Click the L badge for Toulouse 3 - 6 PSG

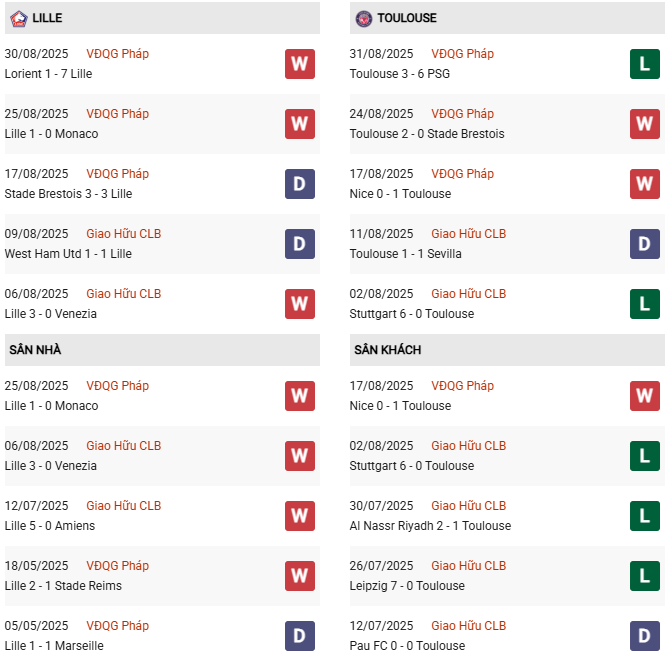(644, 64)
